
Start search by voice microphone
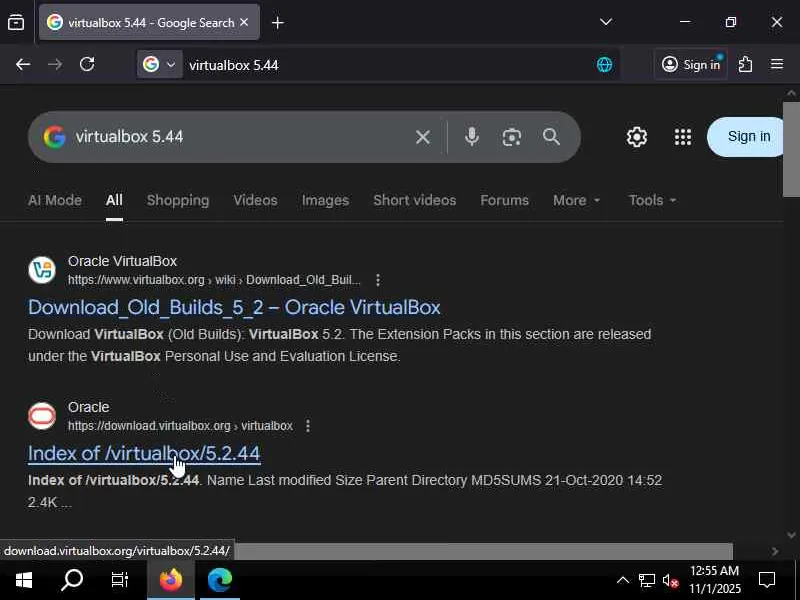point(472,137)
